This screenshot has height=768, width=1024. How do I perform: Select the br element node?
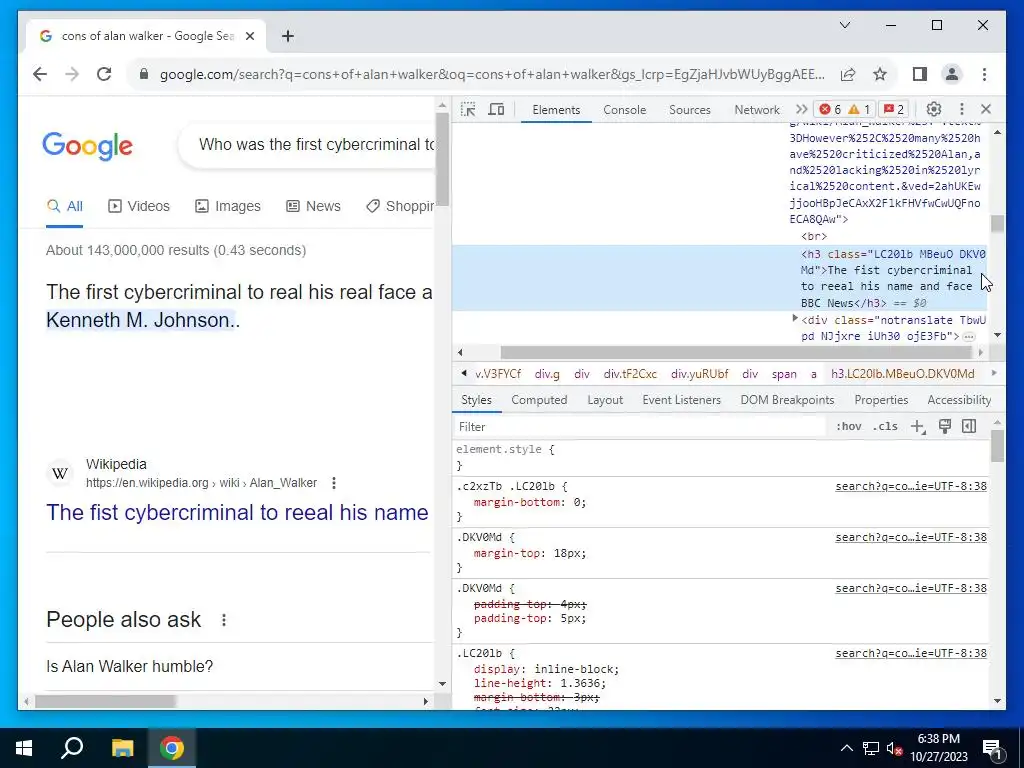click(814, 236)
